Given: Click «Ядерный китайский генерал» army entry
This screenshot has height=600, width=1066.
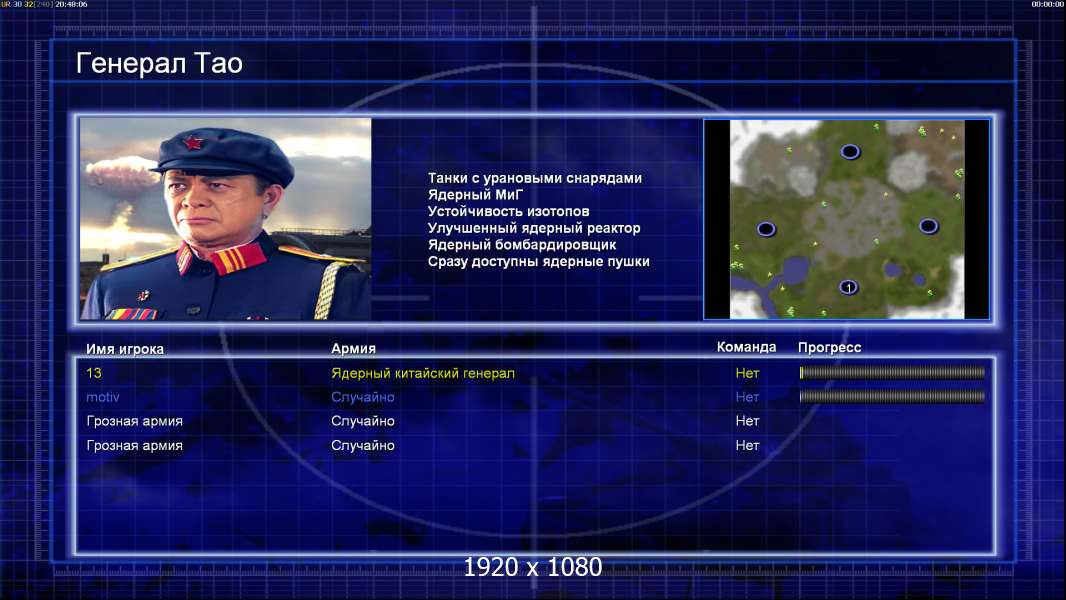Looking at the screenshot, I should [423, 373].
